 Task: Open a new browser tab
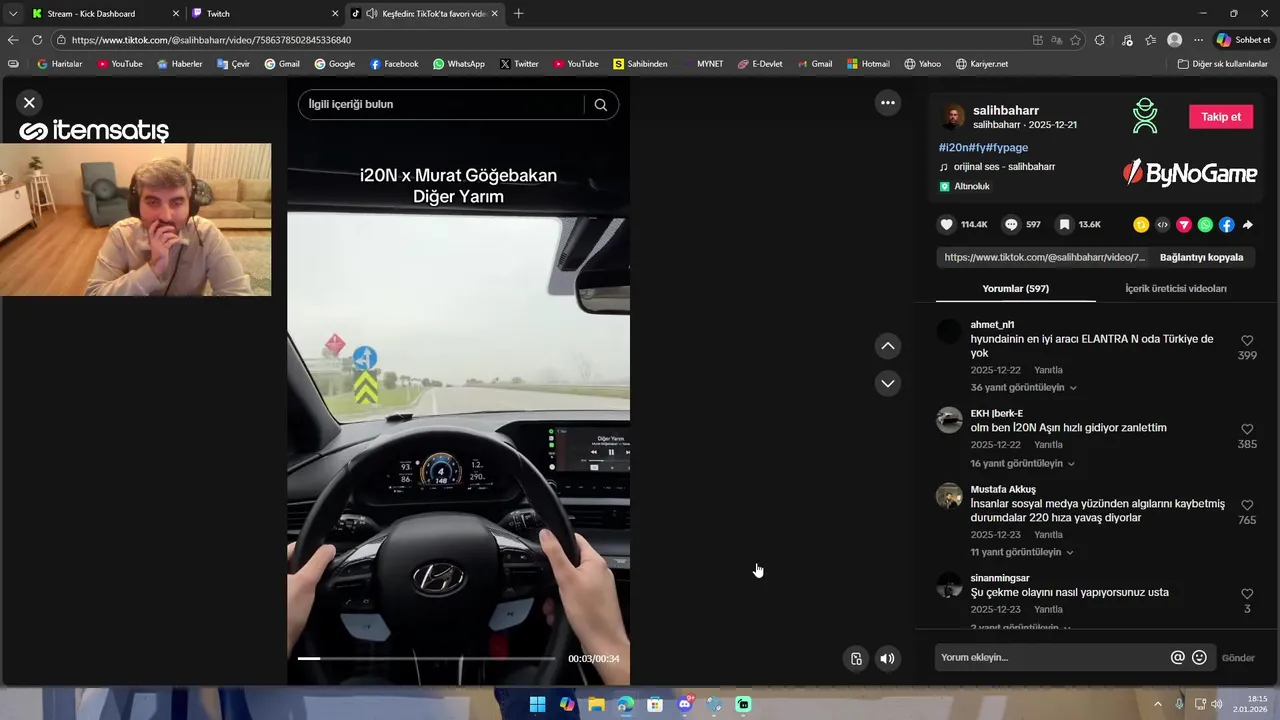(x=518, y=13)
